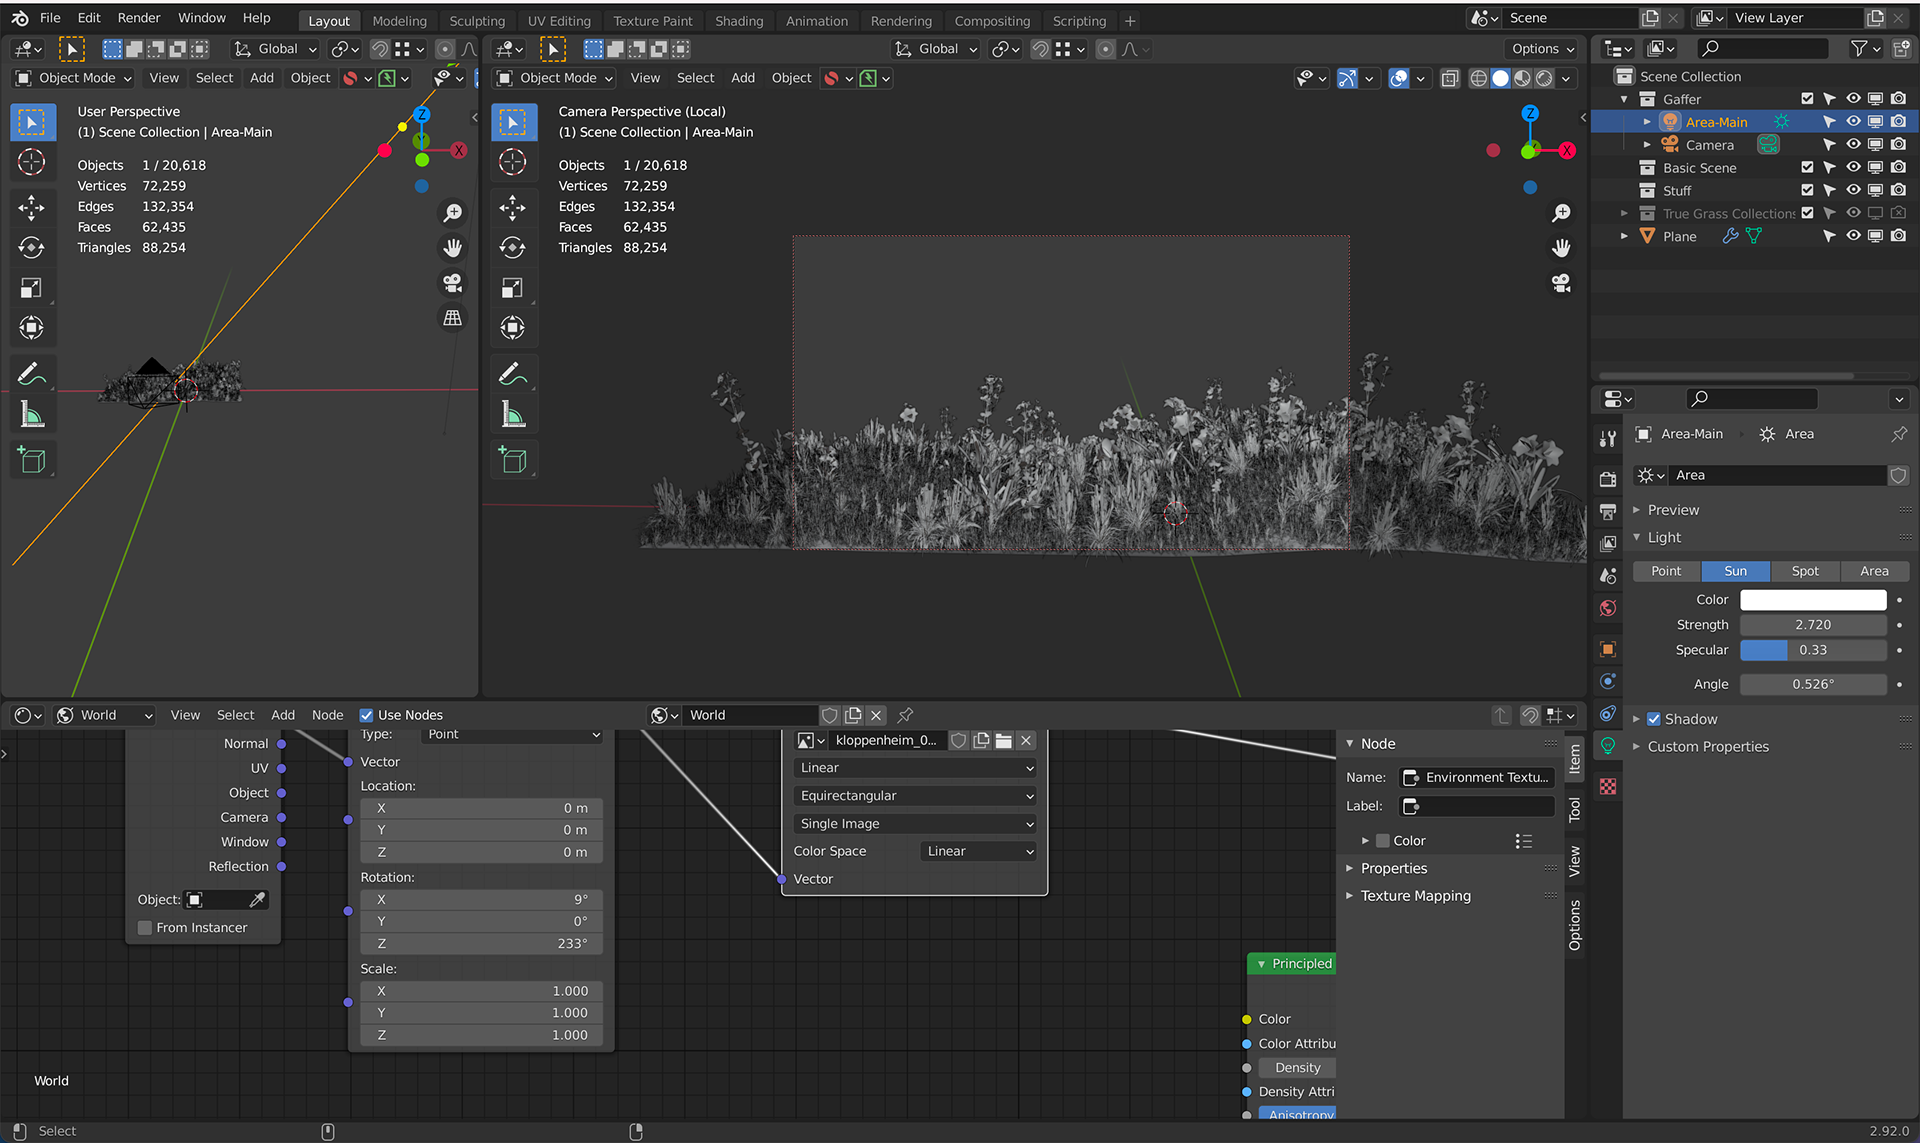Open the World properties tab icon
The image size is (1920, 1143).
1608,608
